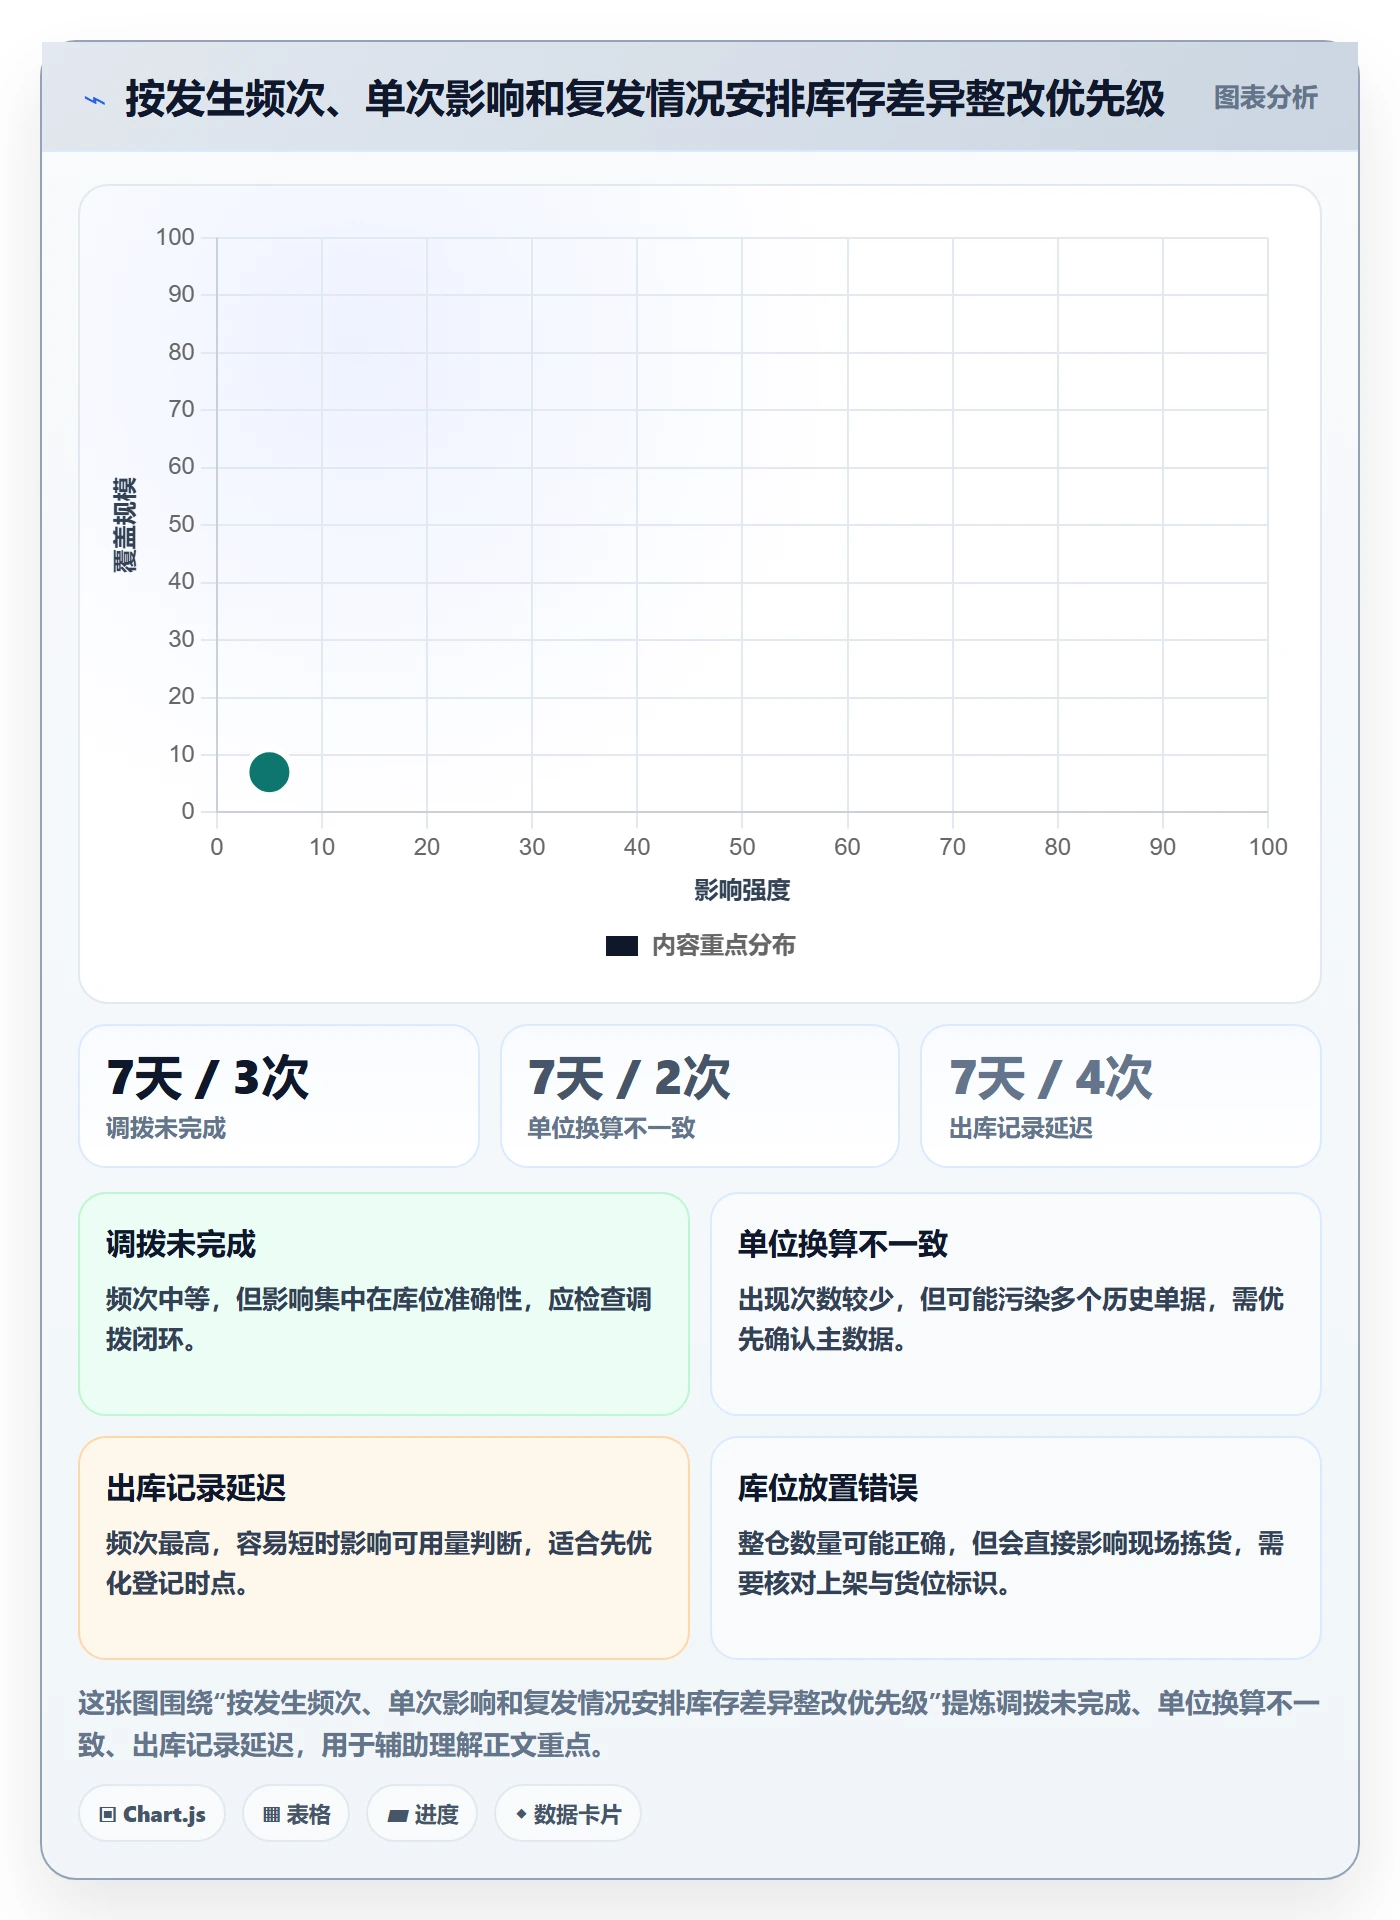
Task: Click the 图表分析 label in header
Action: click(1265, 98)
